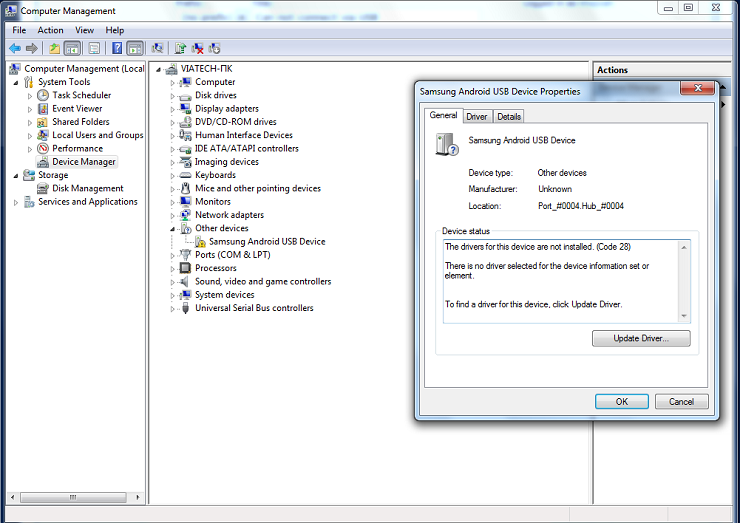740x523 pixels.
Task: Open the File menu
Action: point(19,30)
